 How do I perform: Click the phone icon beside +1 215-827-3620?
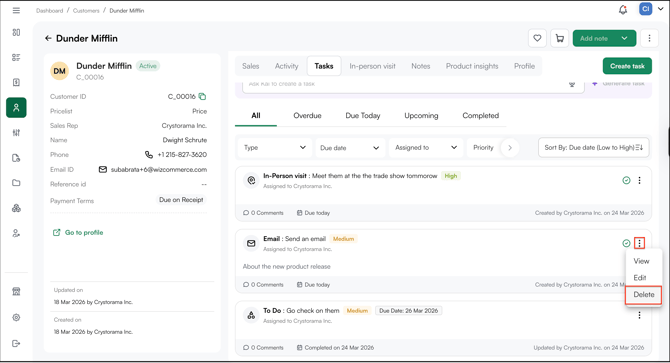coord(149,155)
